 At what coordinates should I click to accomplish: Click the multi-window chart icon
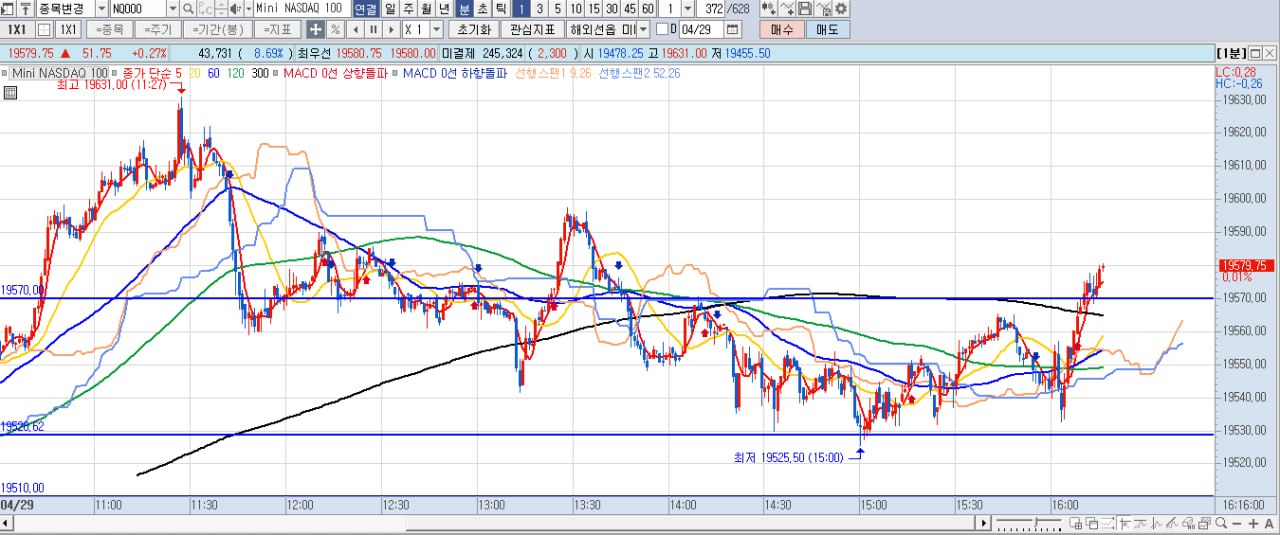pyautogui.click(x=1204, y=523)
